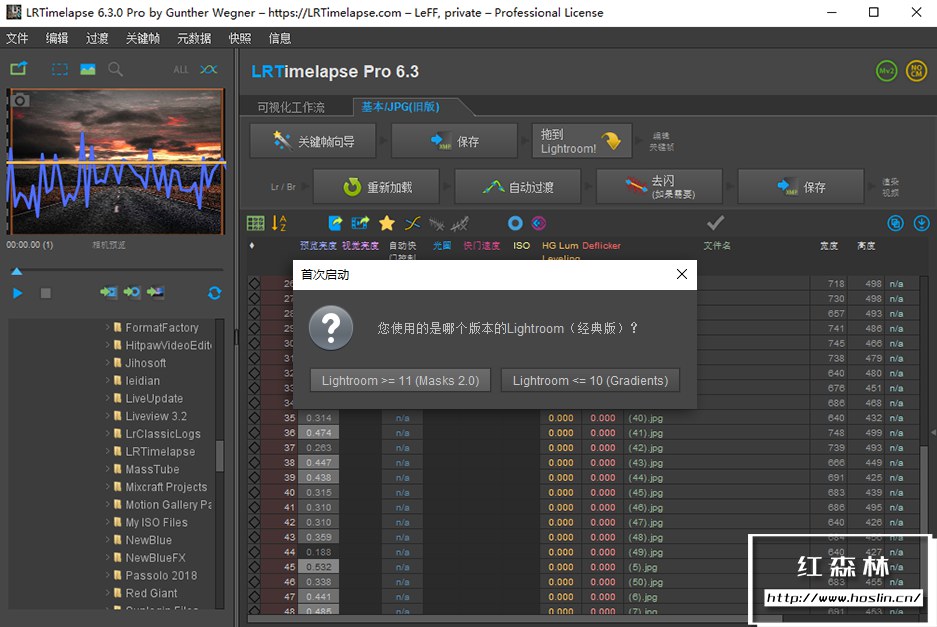Expand the Jihosoft folder
The height and width of the screenshot is (627, 937).
pyautogui.click(x=108, y=362)
